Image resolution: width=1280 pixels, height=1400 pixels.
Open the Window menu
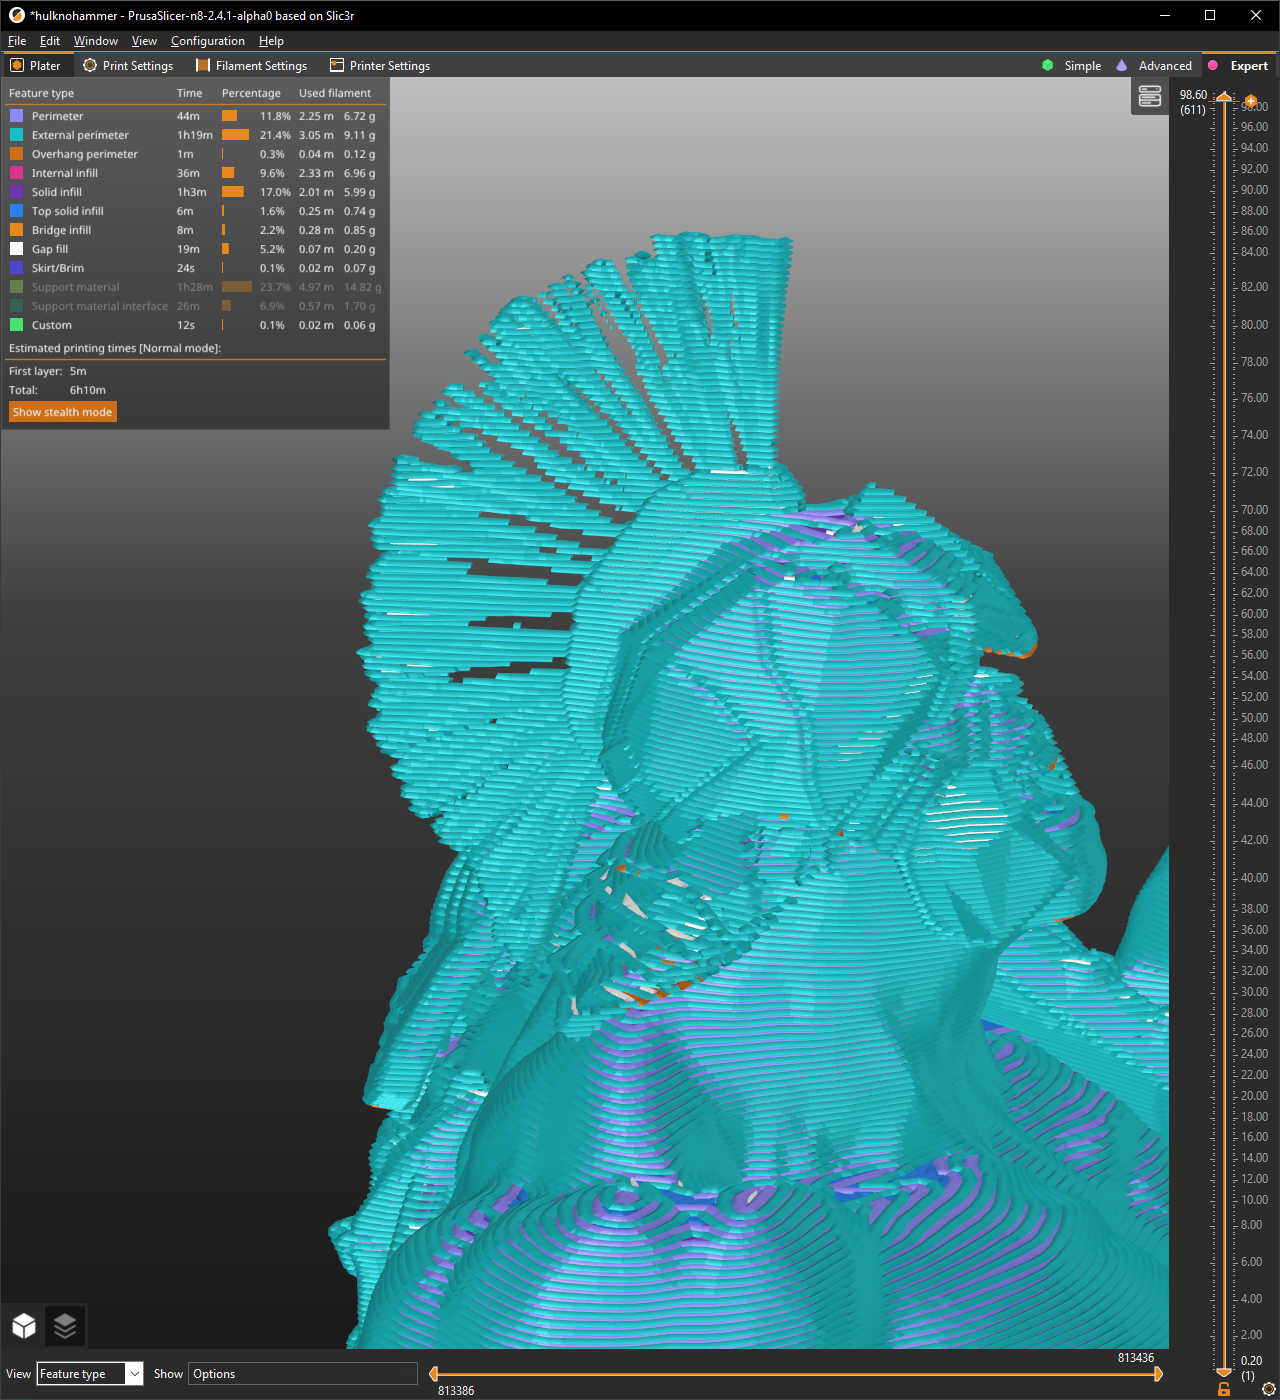pyautogui.click(x=96, y=41)
